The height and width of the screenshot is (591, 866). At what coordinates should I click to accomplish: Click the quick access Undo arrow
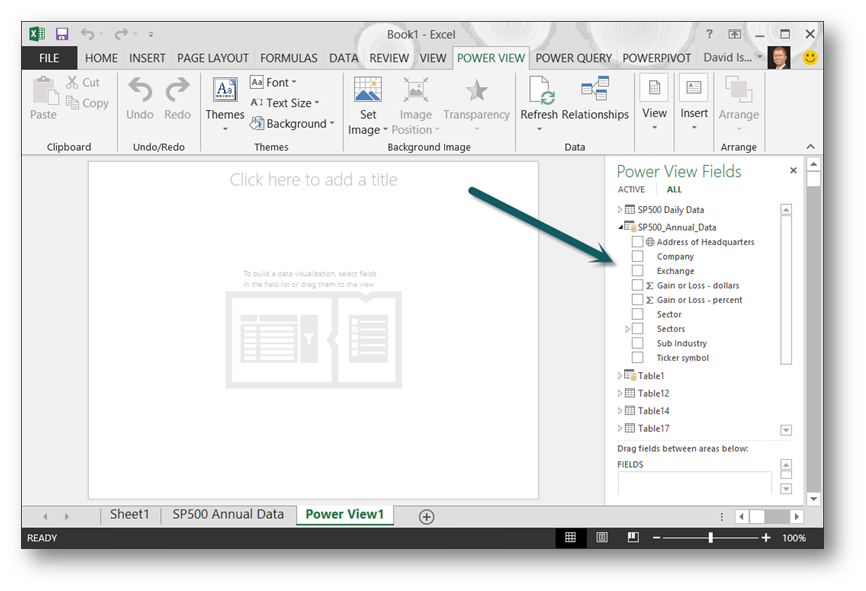(x=87, y=34)
